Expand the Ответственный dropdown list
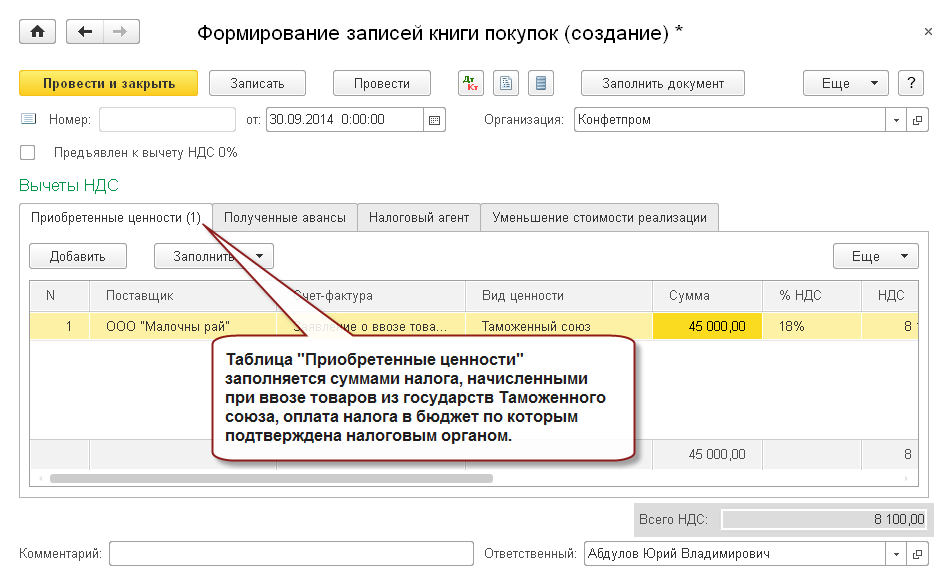 tap(895, 553)
